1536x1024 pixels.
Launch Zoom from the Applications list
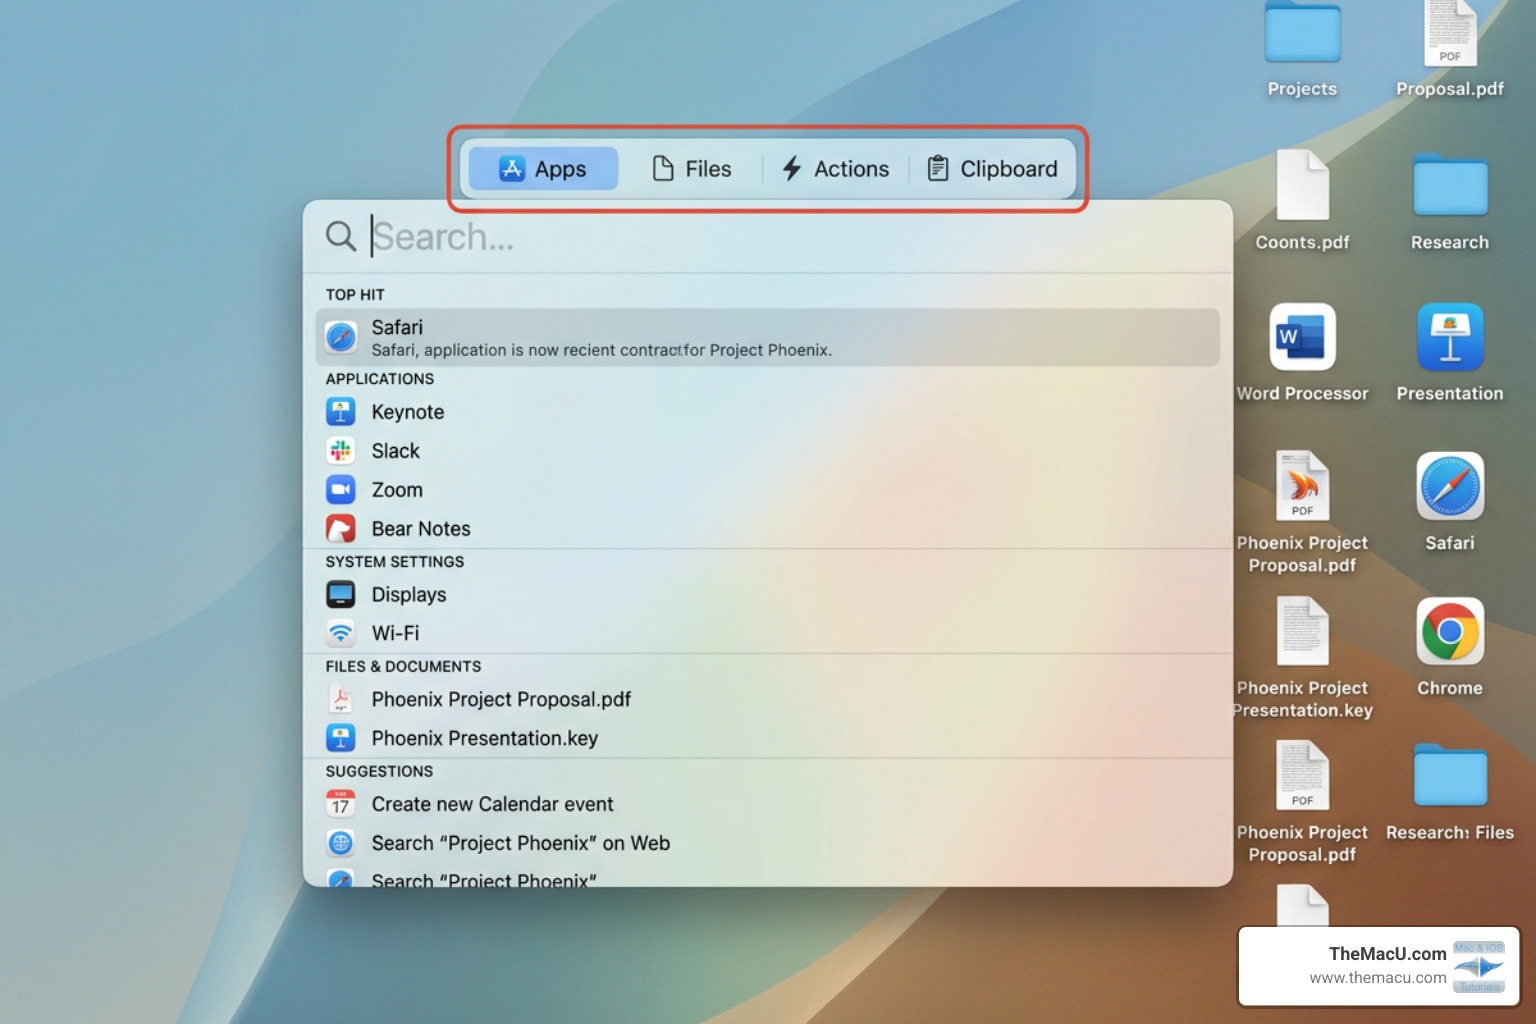(397, 489)
